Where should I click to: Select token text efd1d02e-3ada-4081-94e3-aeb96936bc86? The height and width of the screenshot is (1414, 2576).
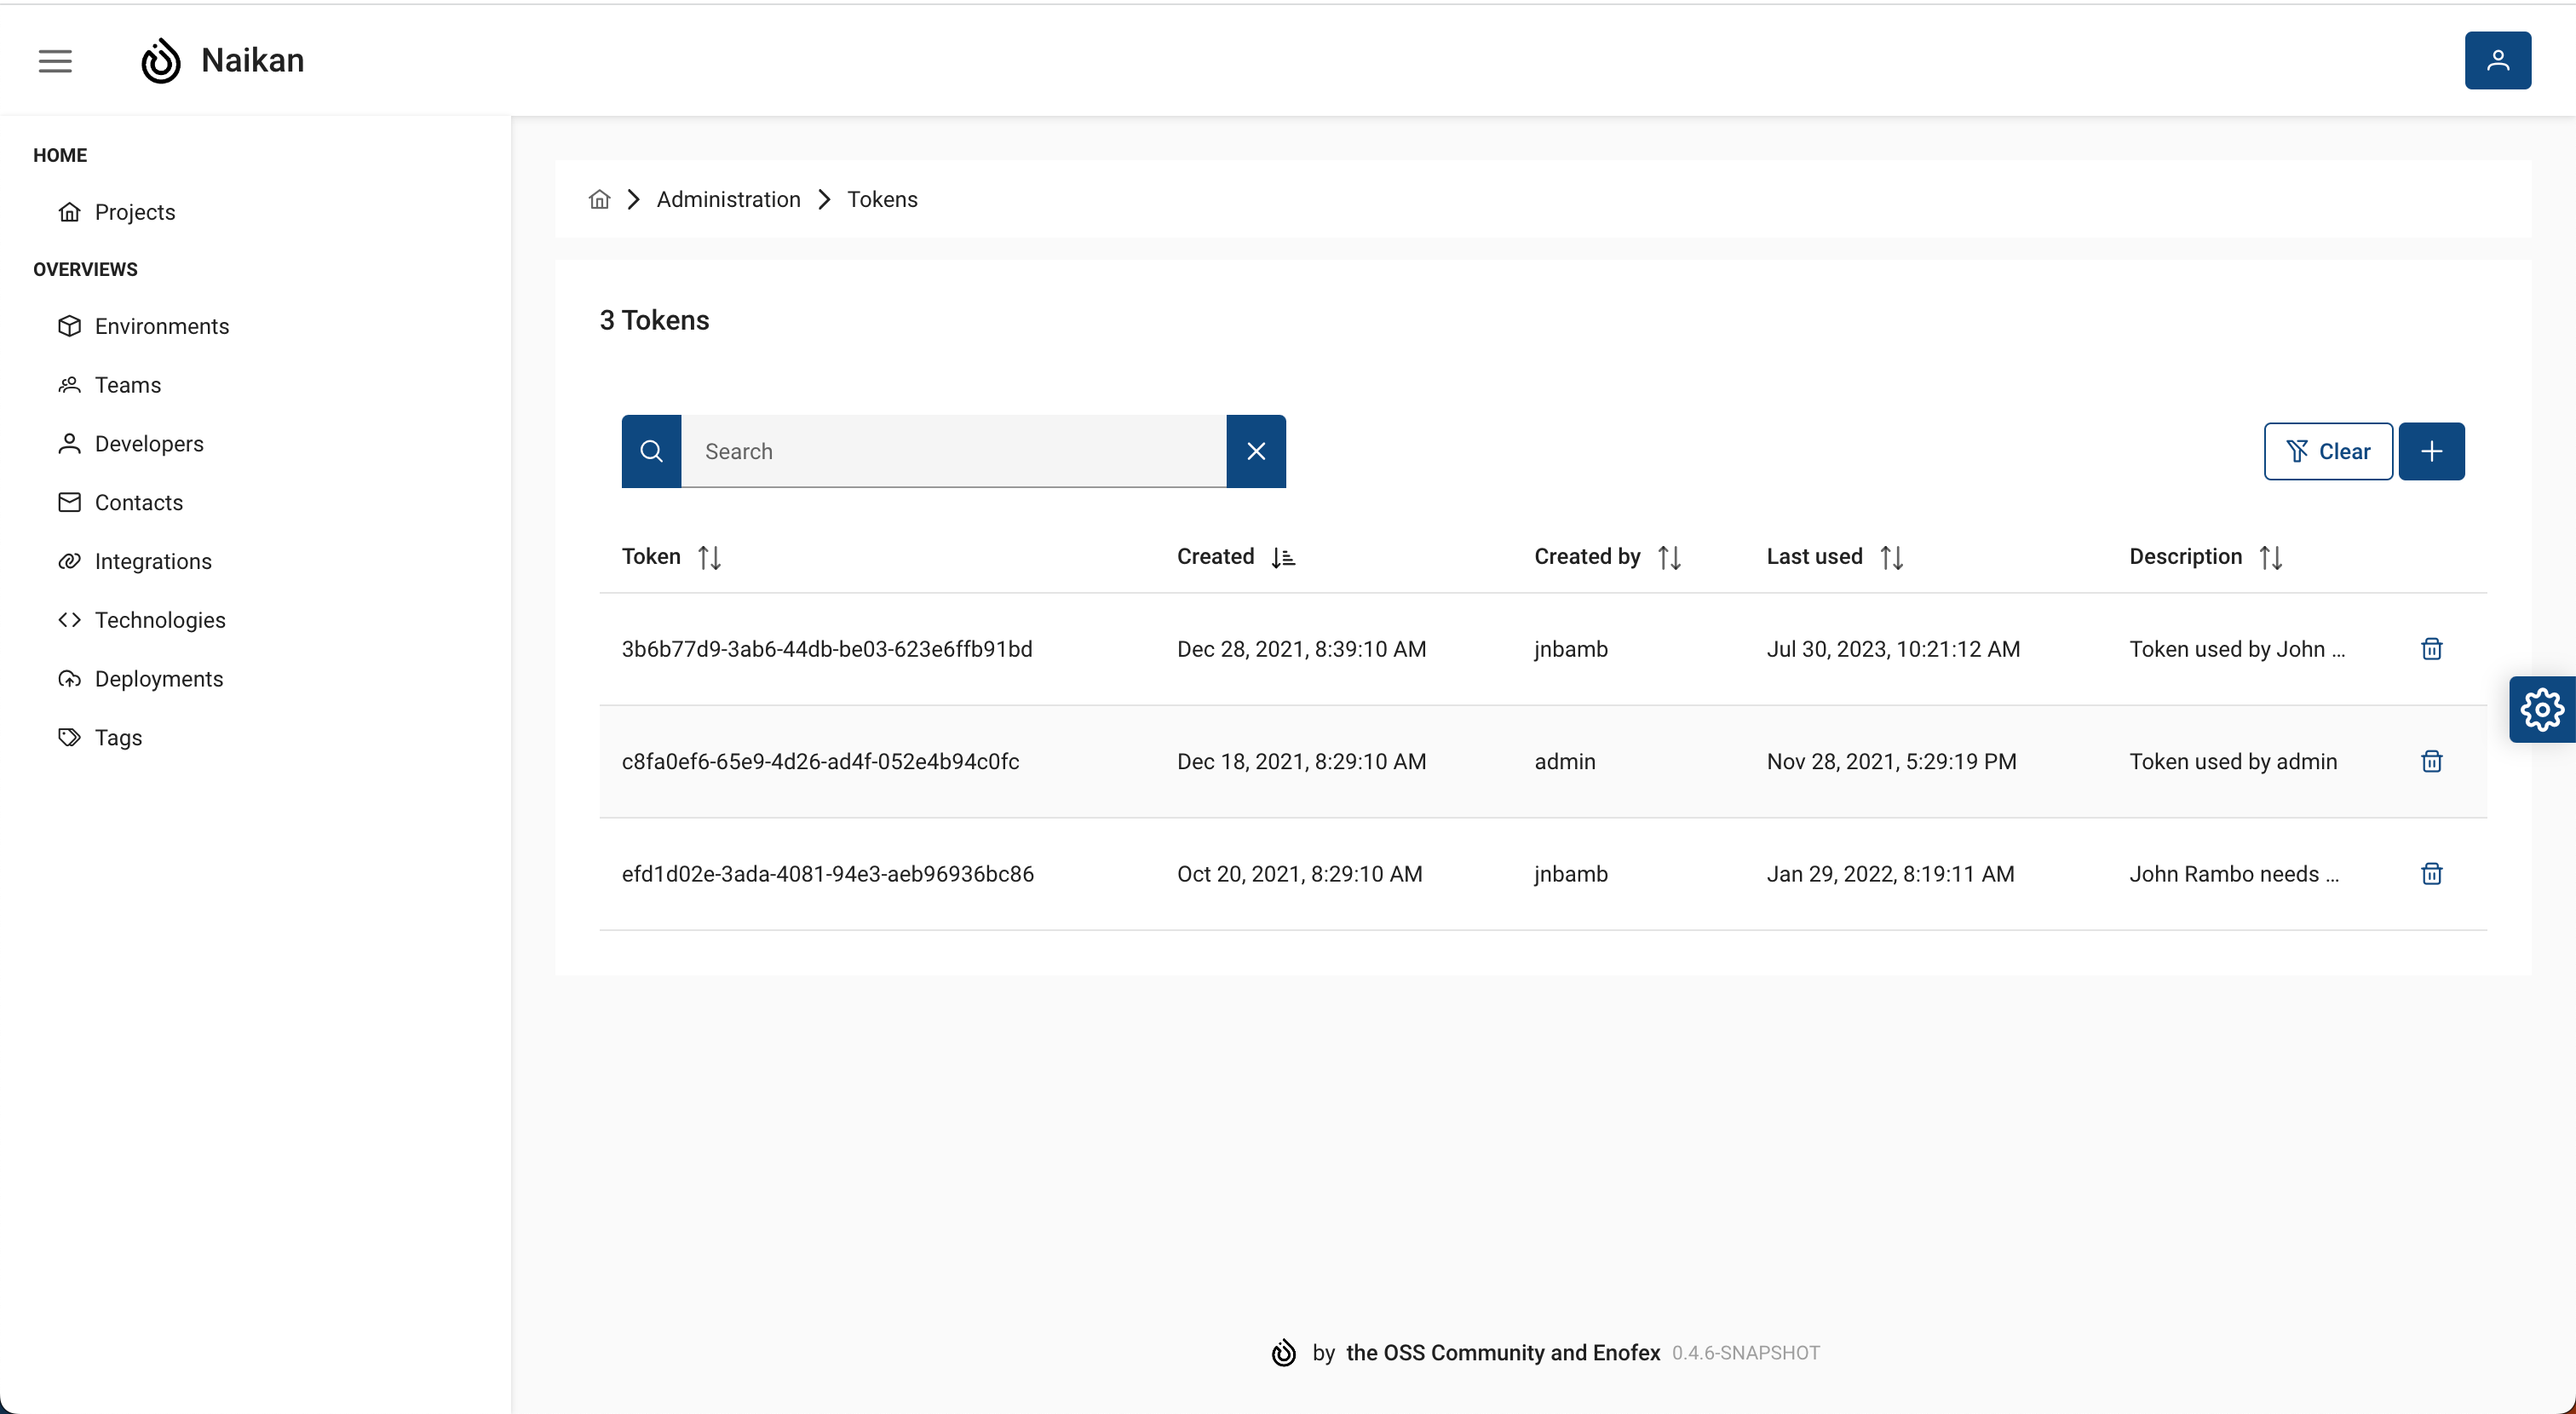827,874
